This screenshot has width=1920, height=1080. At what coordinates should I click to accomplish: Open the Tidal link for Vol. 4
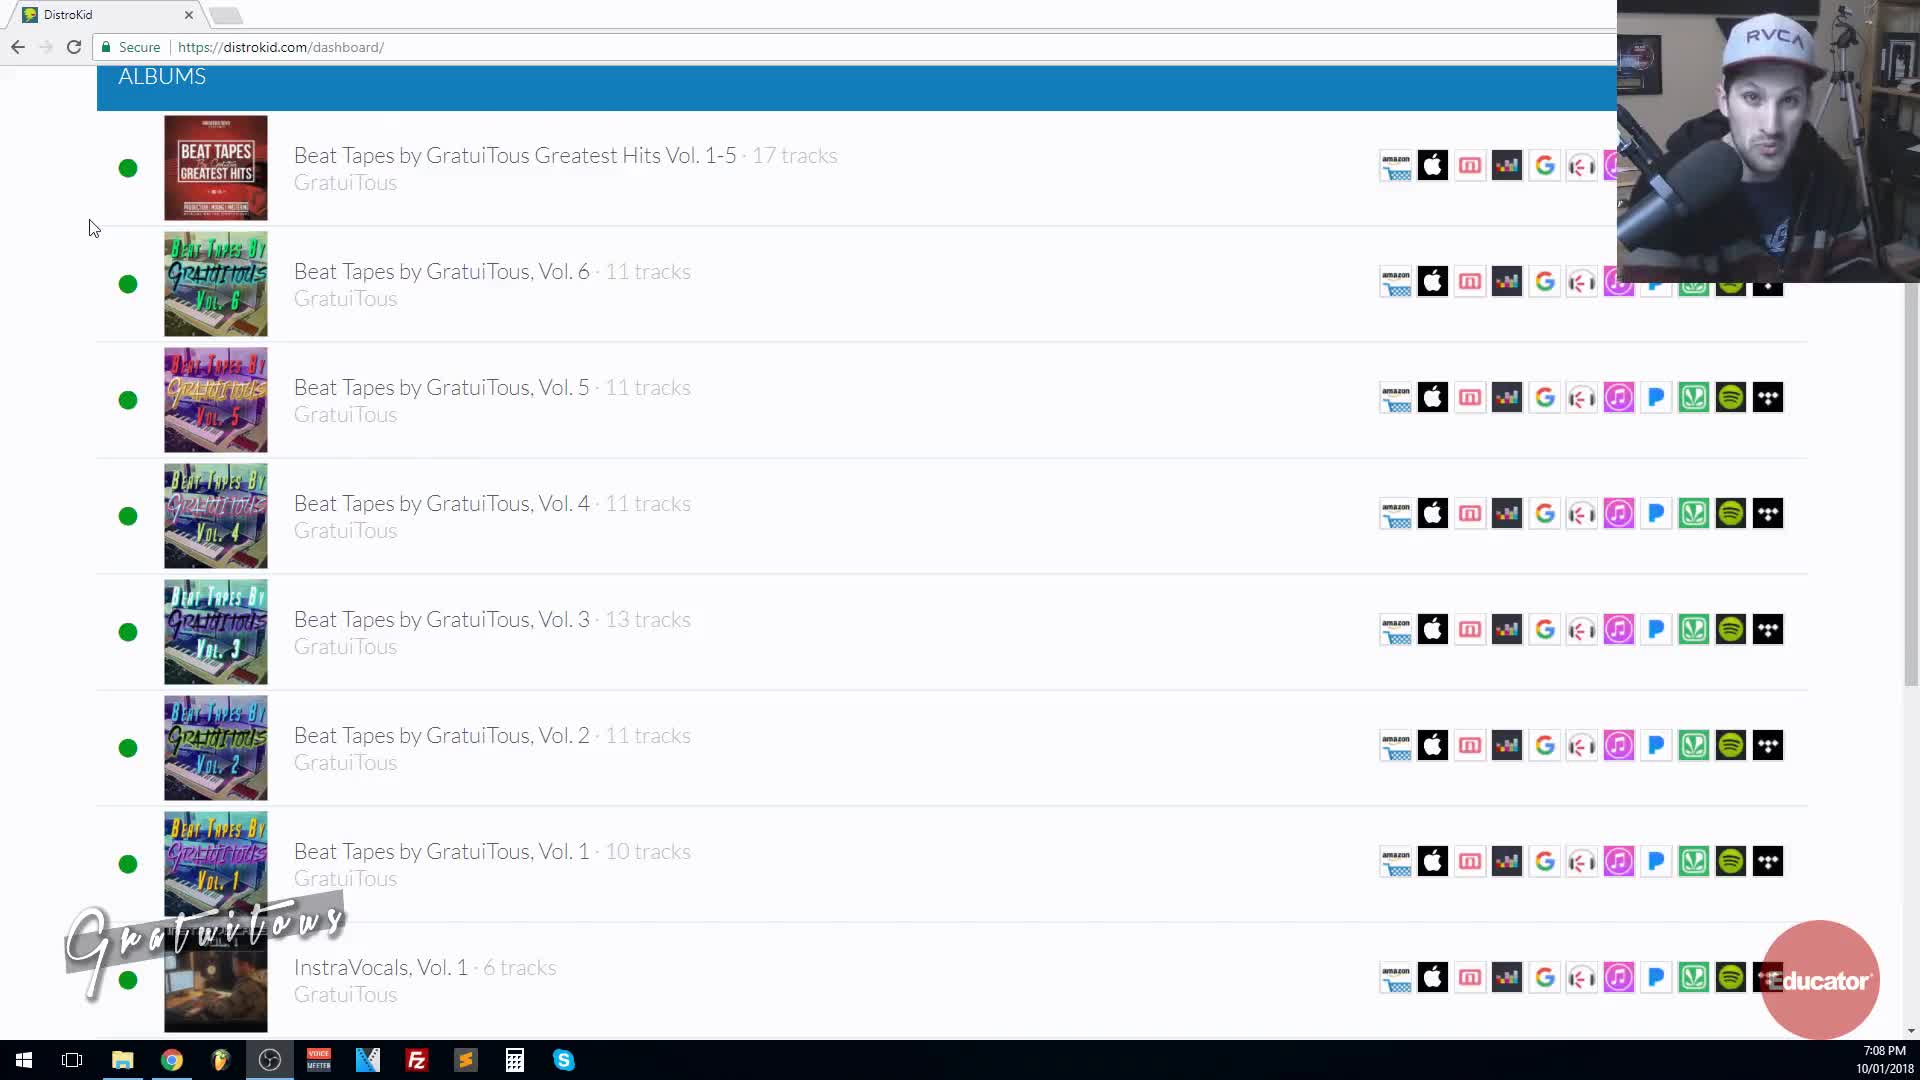1767,514
